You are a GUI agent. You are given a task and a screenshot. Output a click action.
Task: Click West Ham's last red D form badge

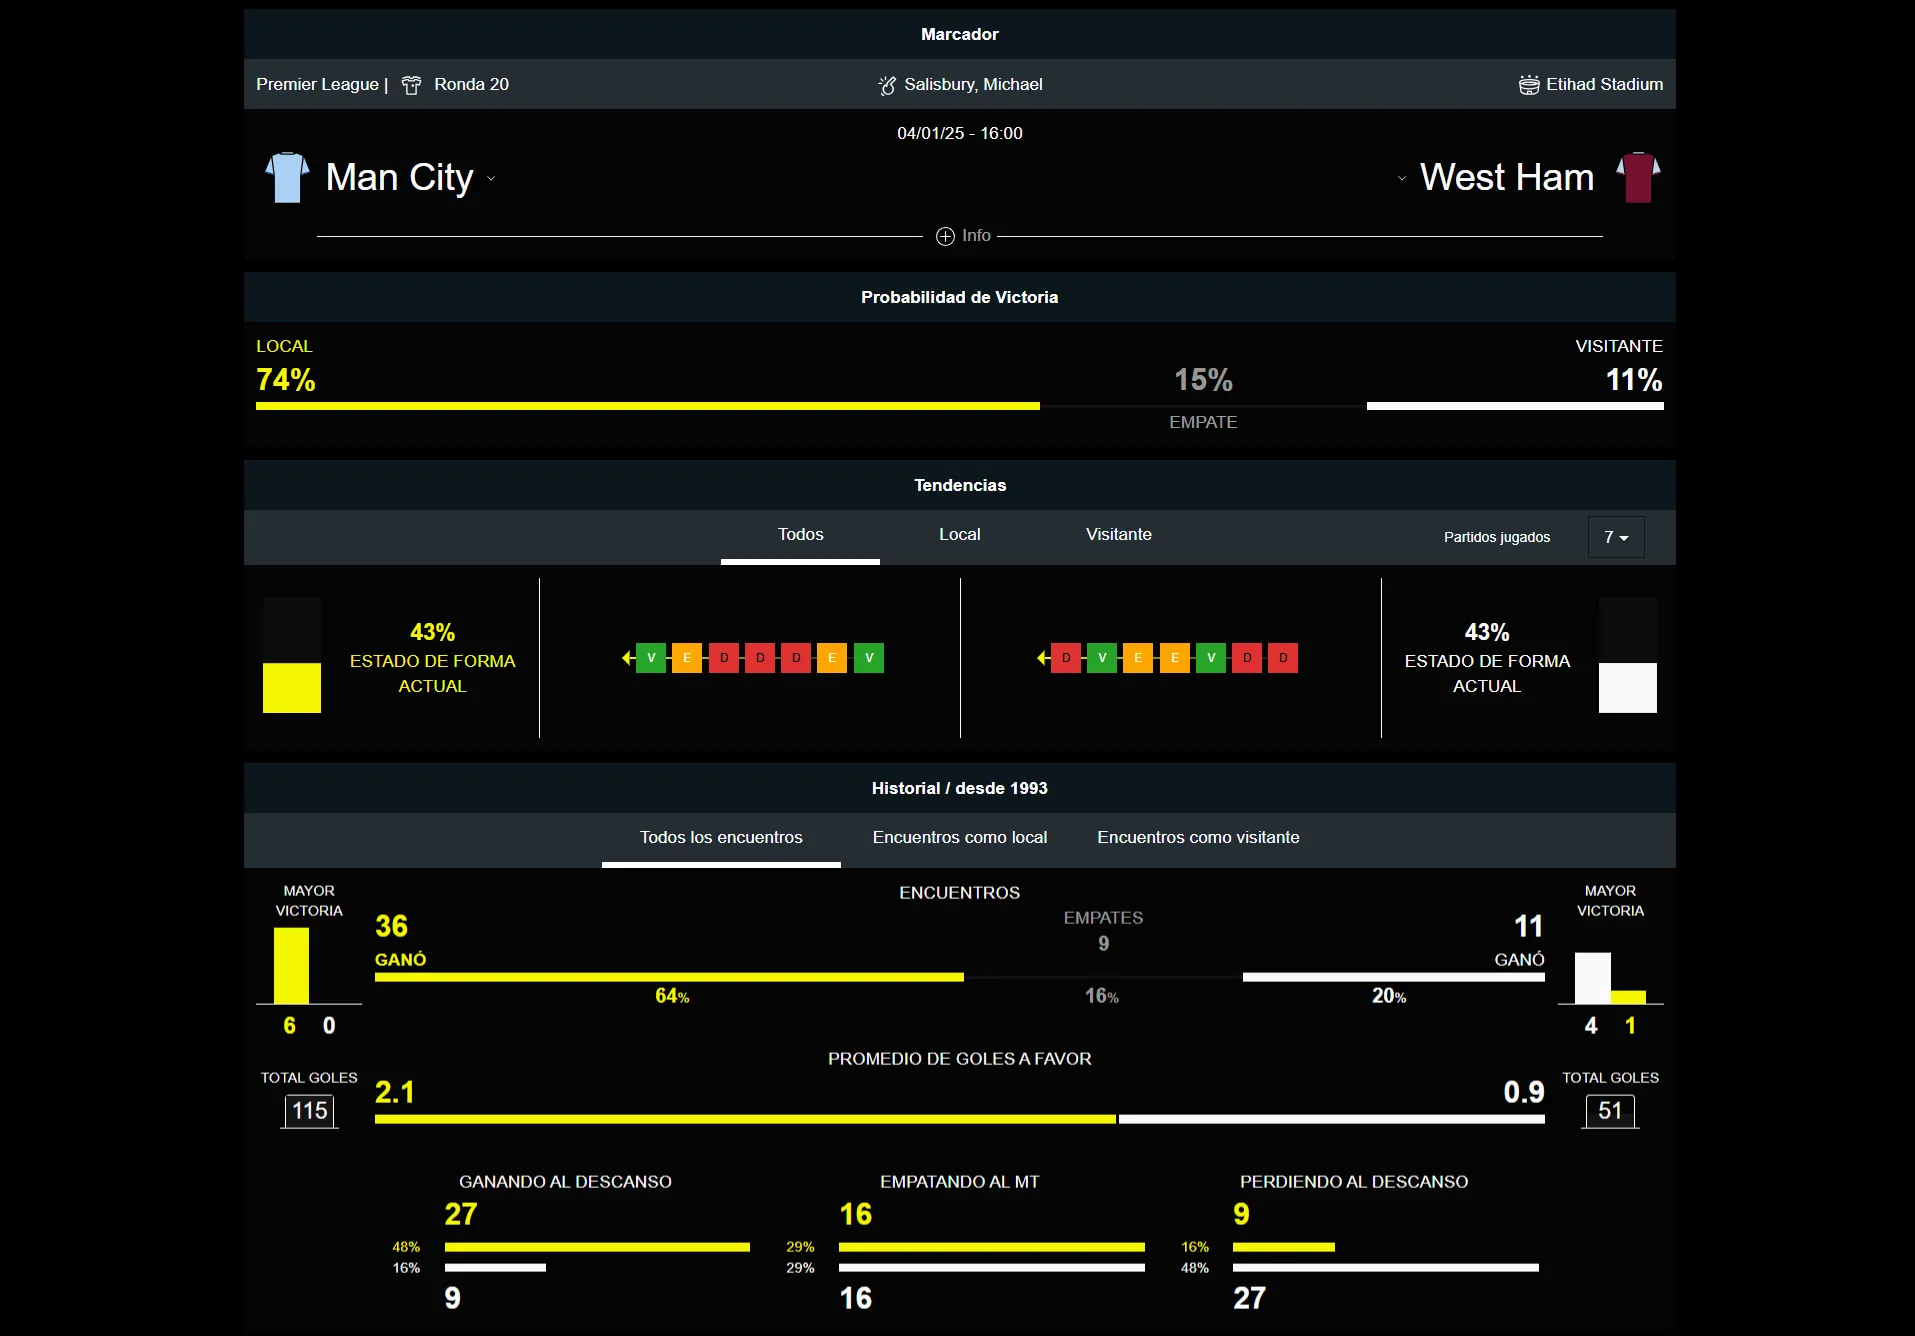(x=1283, y=658)
